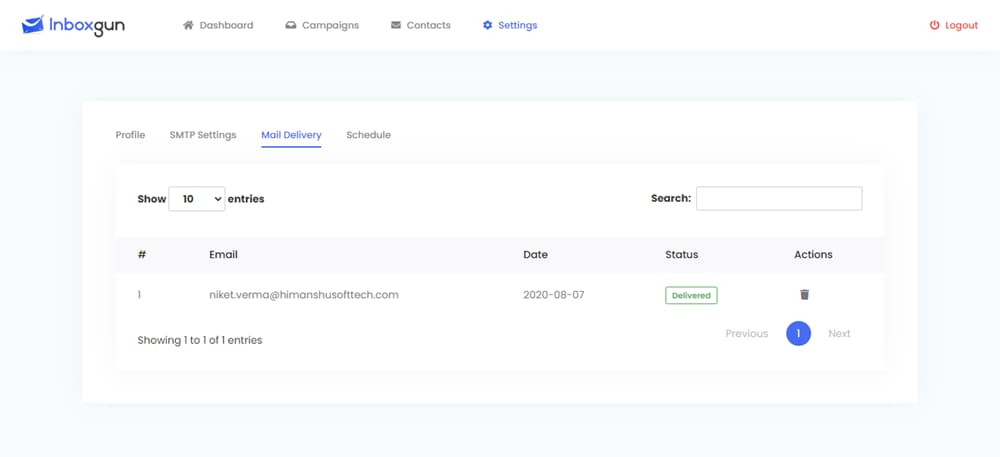Focus the Search input field
Image resolution: width=1000 pixels, height=457 pixels.
point(779,198)
